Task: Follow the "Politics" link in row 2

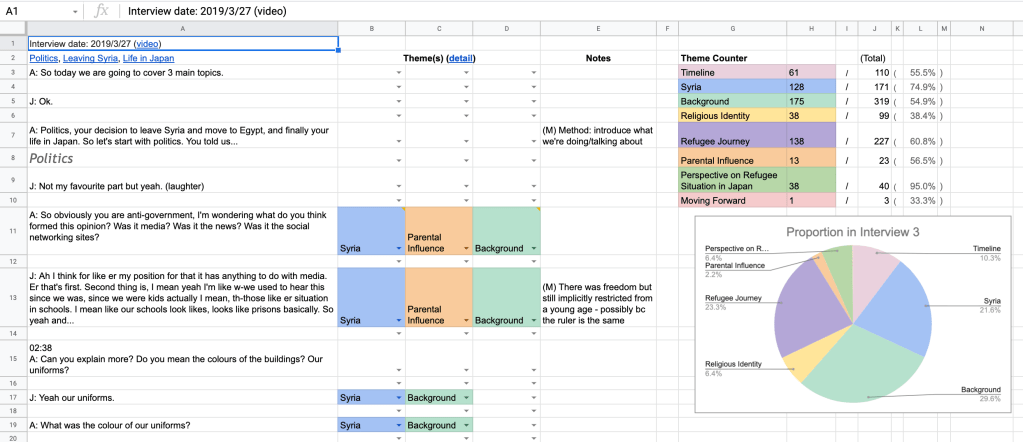Action: (43, 58)
